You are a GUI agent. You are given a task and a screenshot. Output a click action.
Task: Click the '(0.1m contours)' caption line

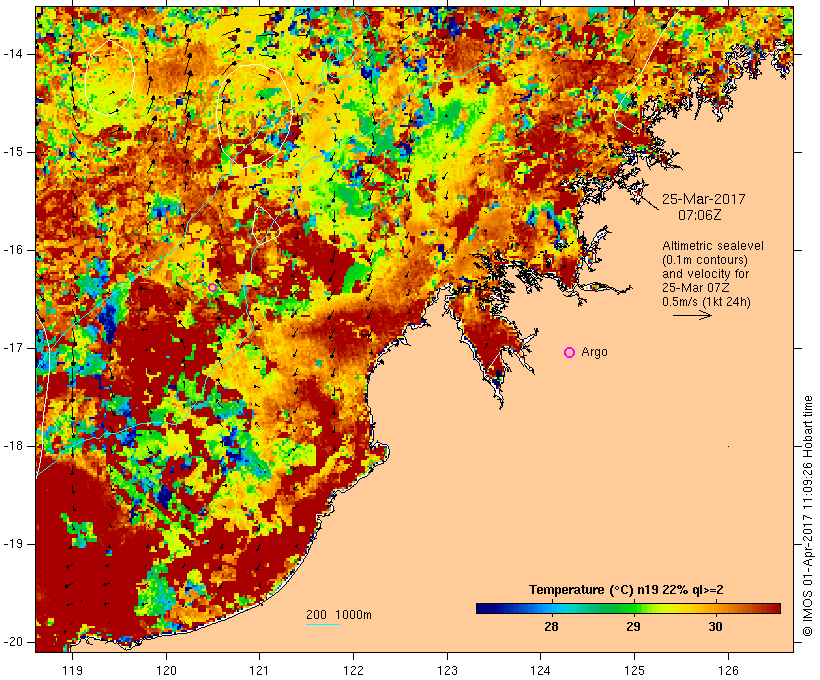tap(705, 260)
